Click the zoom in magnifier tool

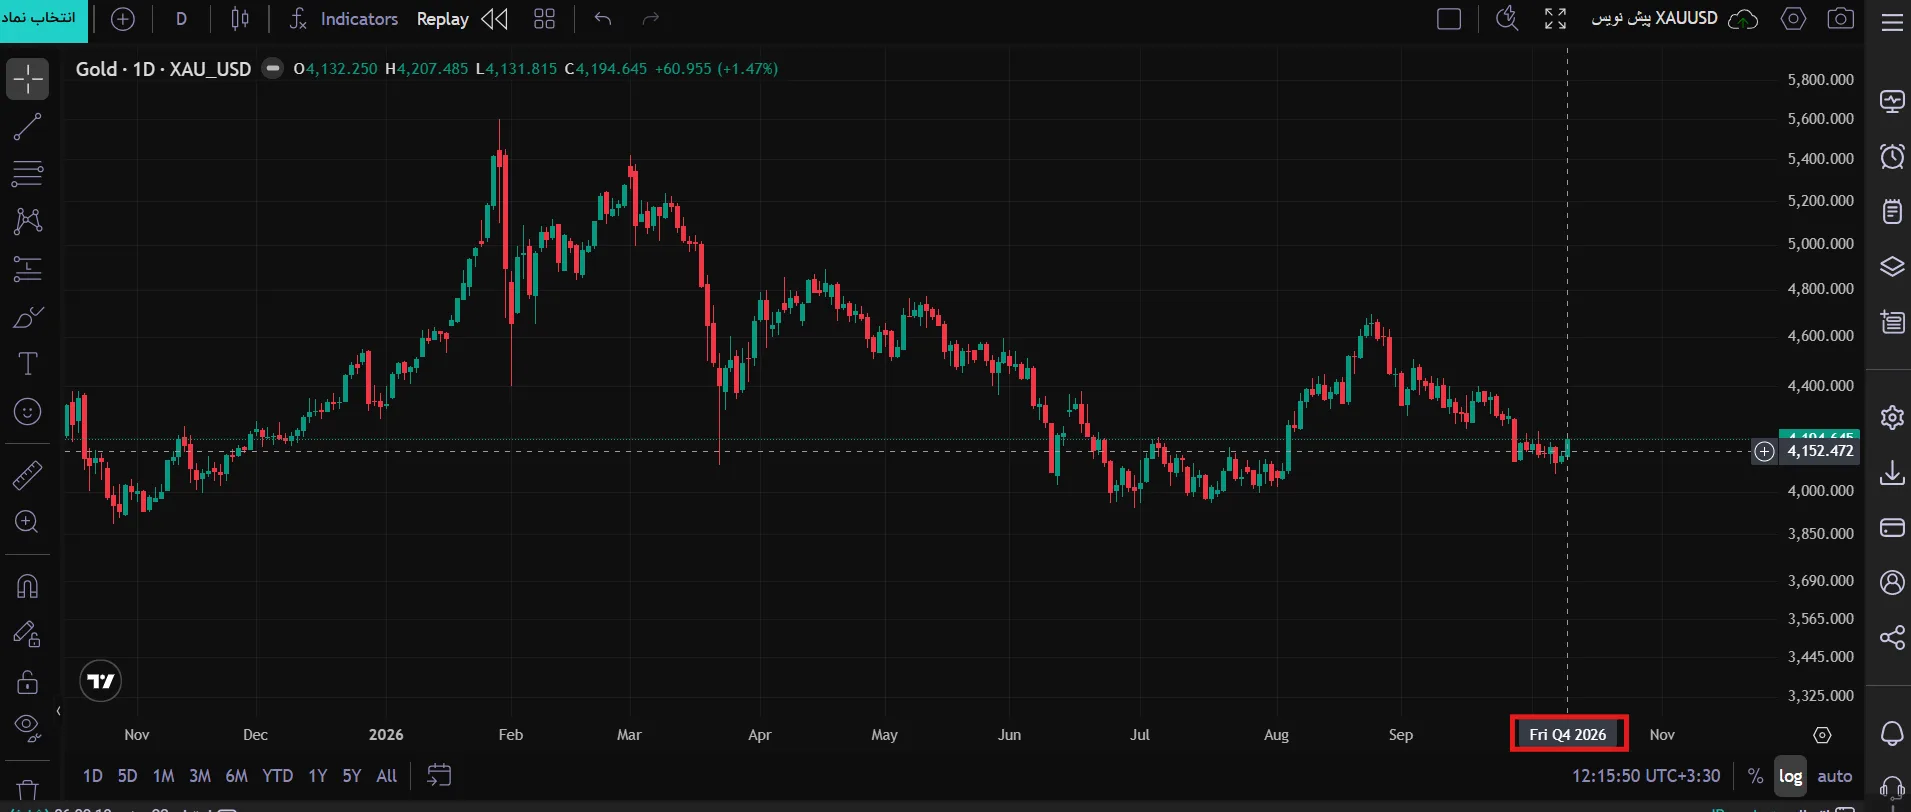(28, 522)
